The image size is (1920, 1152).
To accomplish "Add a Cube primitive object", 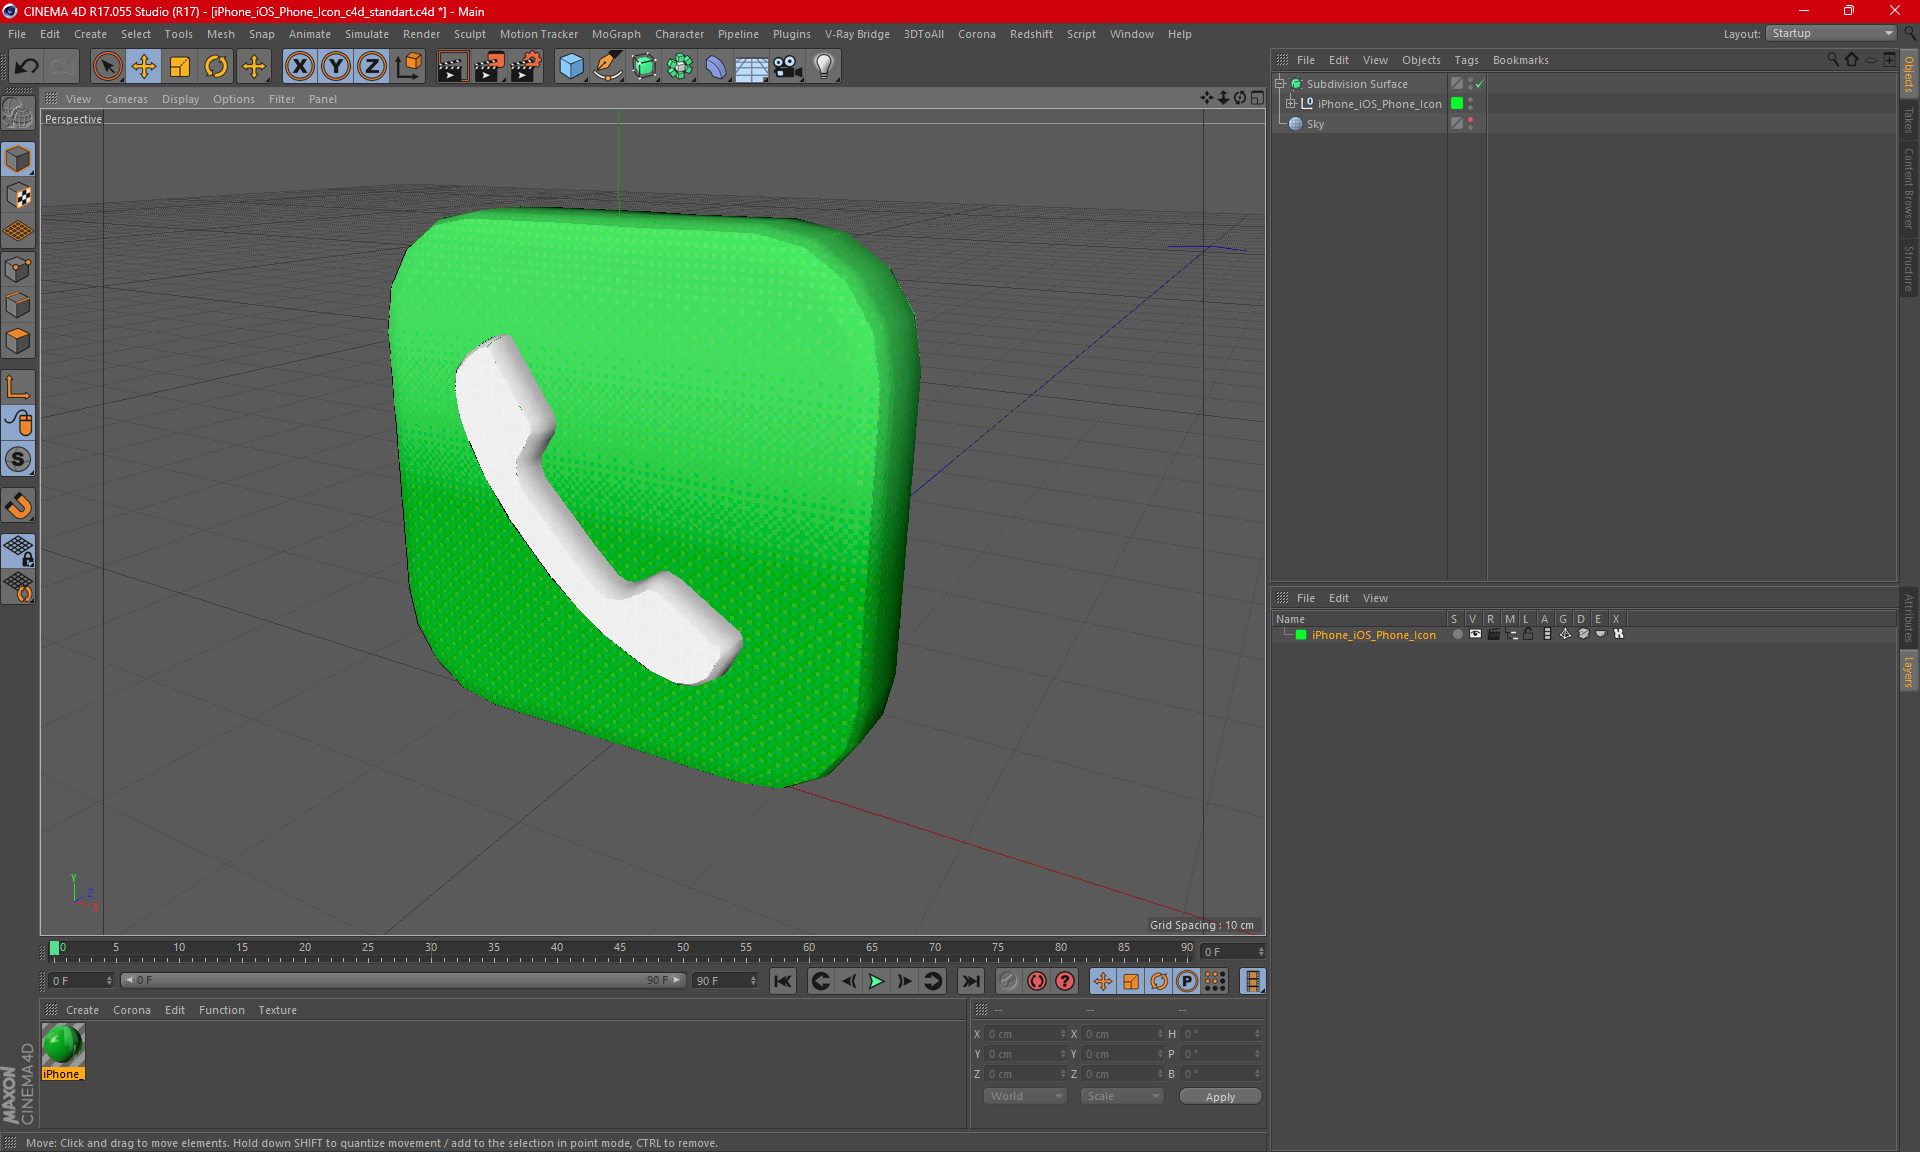I will coord(571,67).
